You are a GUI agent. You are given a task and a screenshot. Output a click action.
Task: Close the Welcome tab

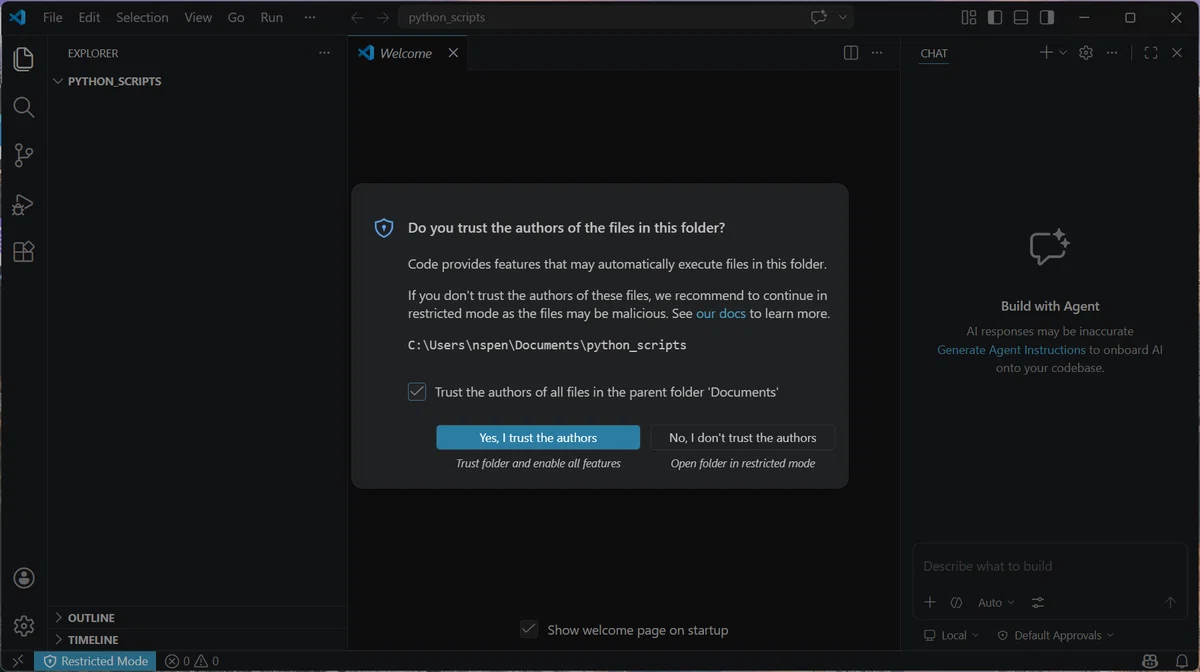pyautogui.click(x=453, y=53)
